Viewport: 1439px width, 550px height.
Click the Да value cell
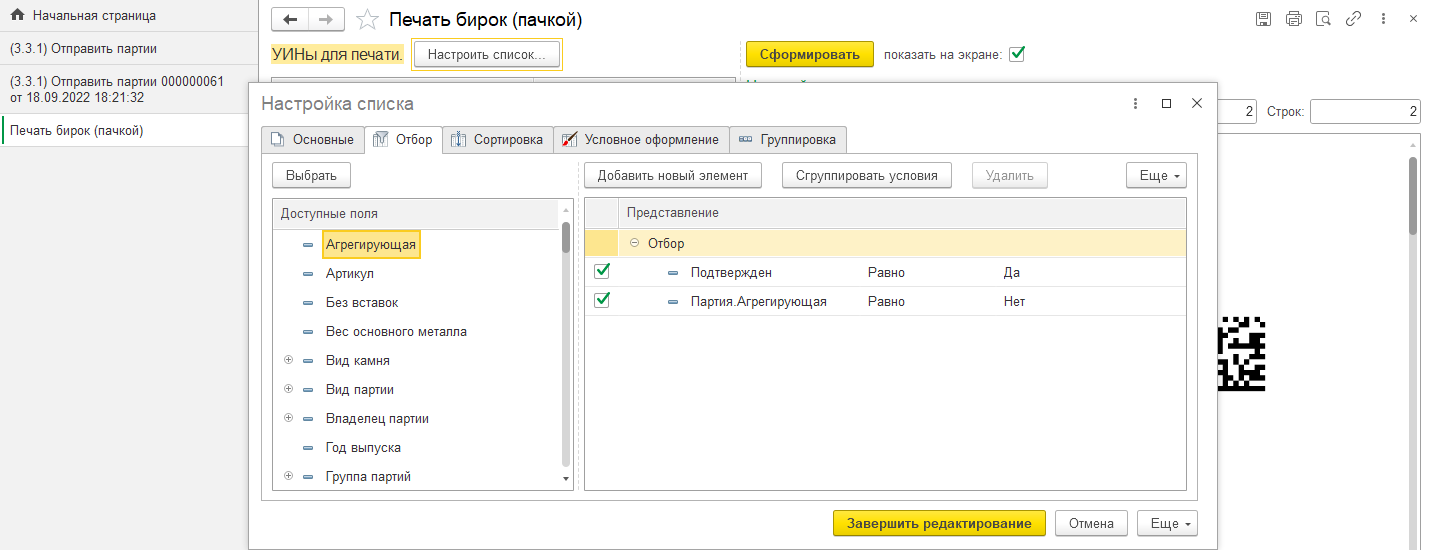point(1012,272)
